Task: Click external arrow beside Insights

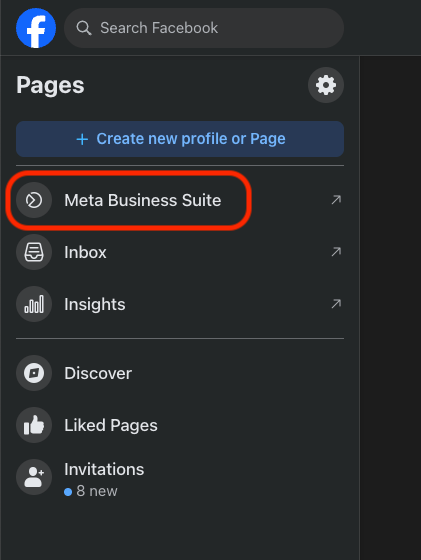Action: tap(336, 304)
